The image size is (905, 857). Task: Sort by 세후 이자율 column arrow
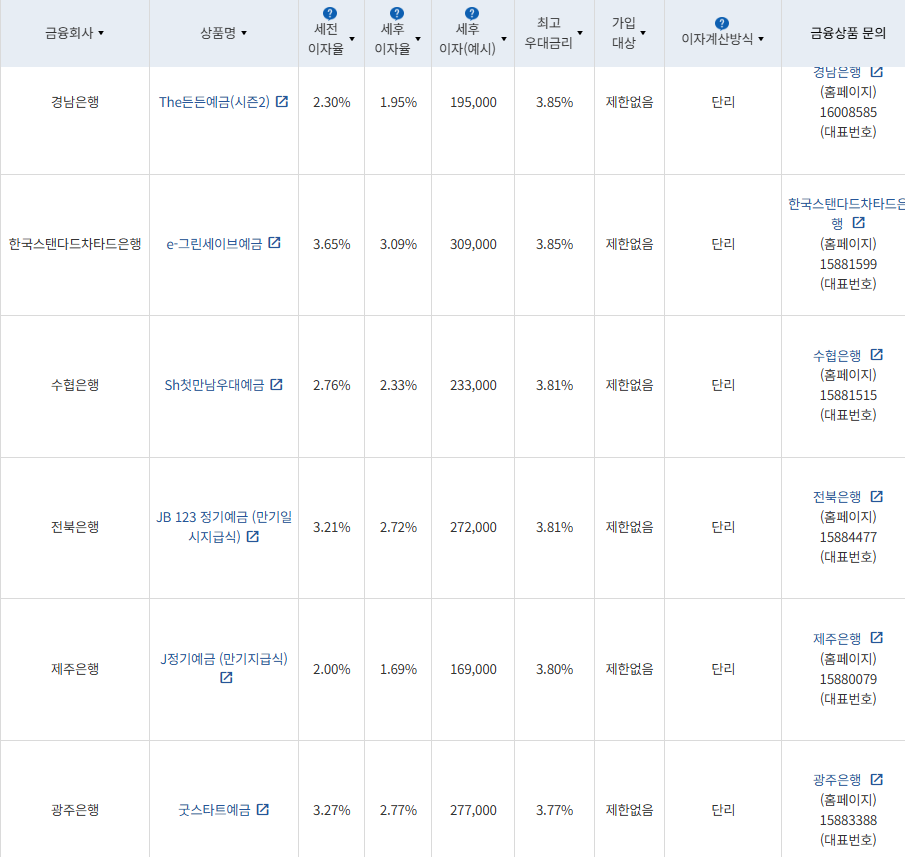(418, 39)
